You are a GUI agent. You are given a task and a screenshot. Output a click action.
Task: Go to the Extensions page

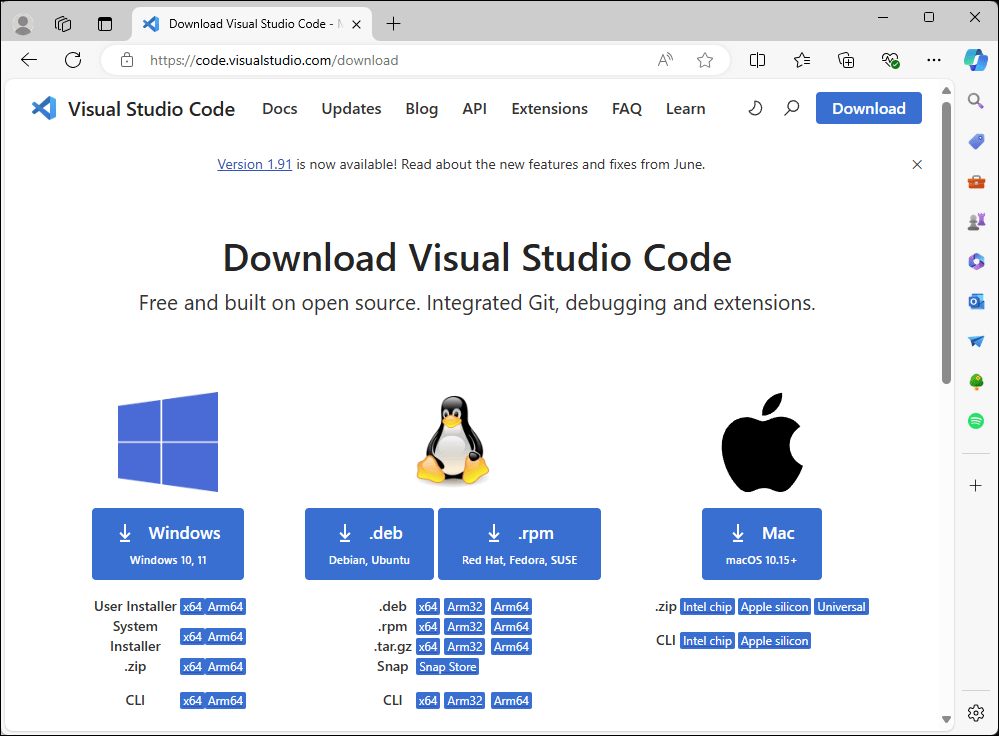coord(549,109)
